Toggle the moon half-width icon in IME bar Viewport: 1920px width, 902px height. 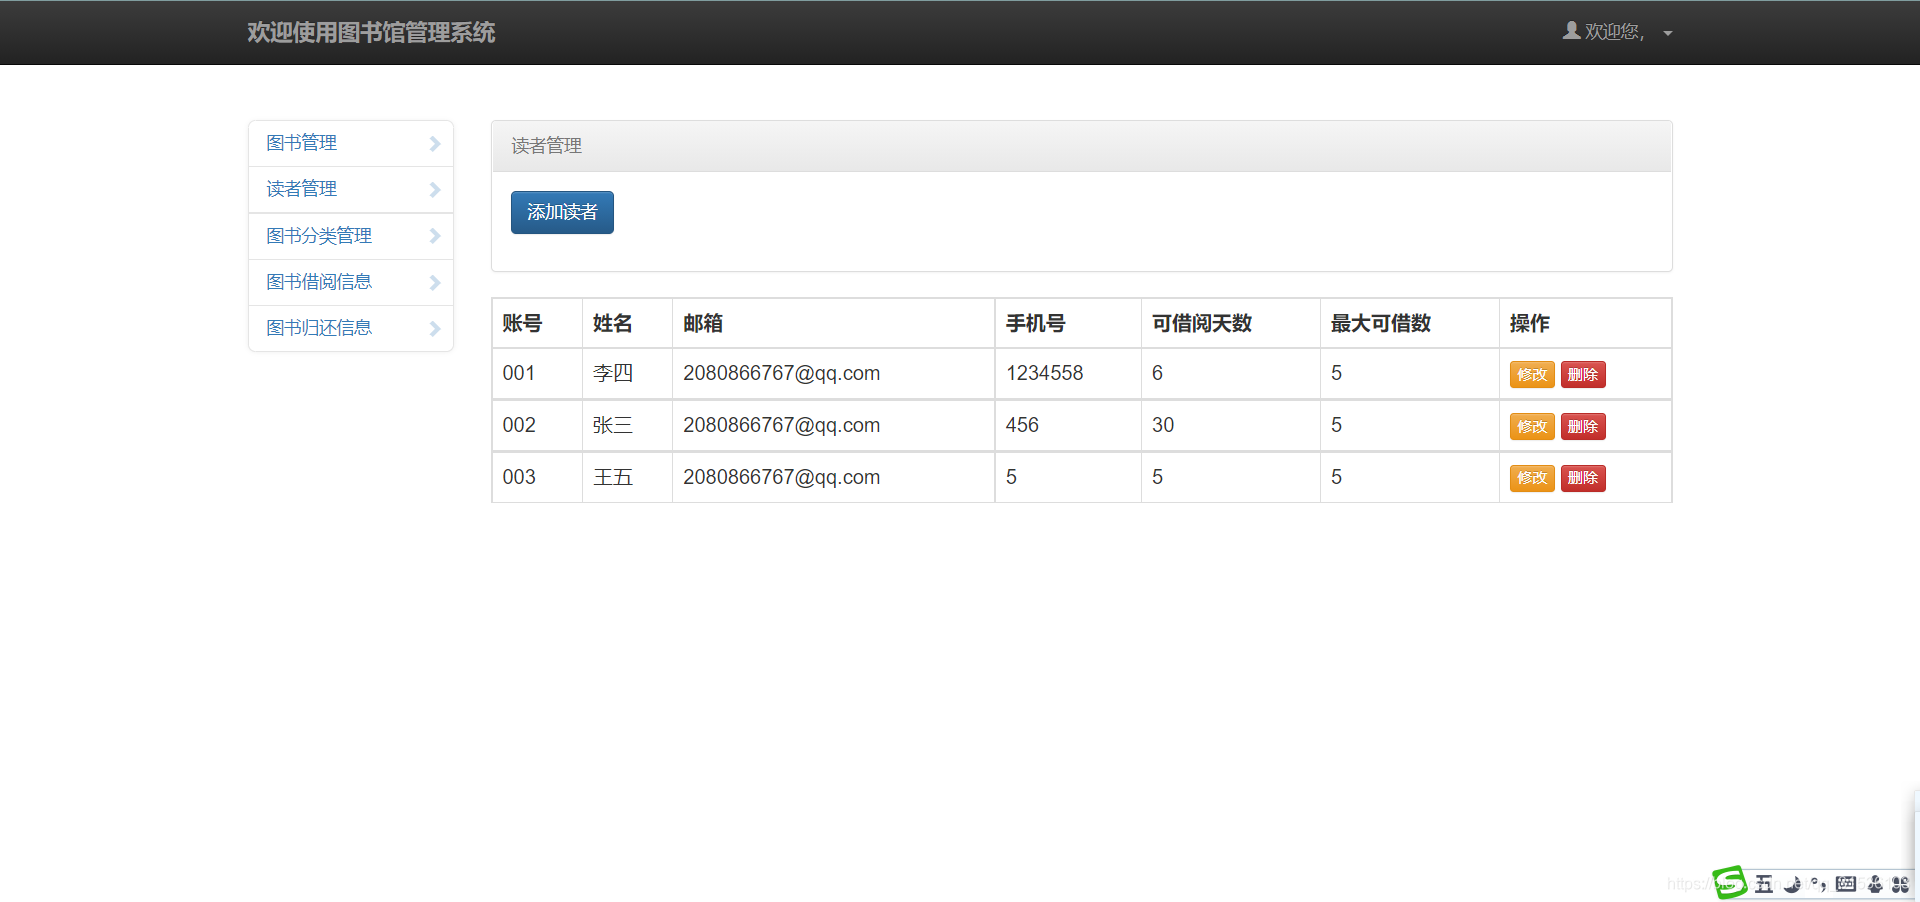[1792, 884]
